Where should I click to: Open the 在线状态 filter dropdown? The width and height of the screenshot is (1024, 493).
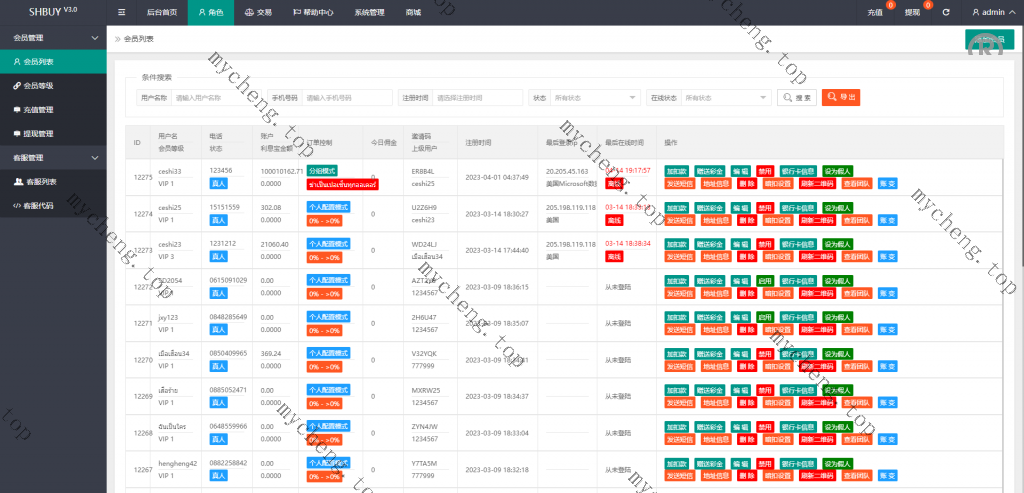(726, 98)
